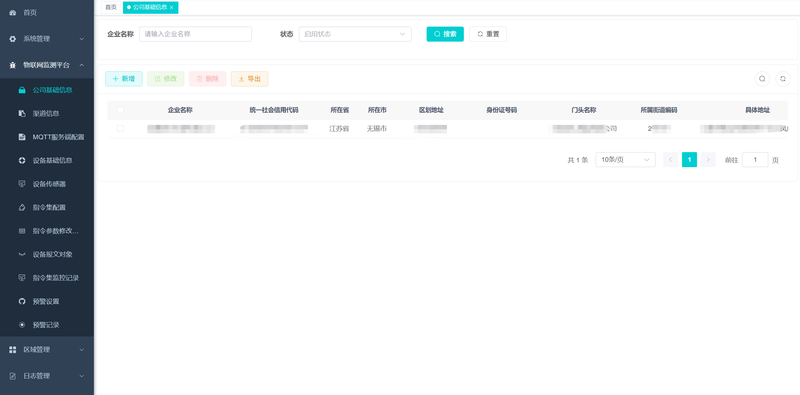This screenshot has width=800, height=395.
Task: Go to next page arrow in pagination
Action: (x=708, y=160)
